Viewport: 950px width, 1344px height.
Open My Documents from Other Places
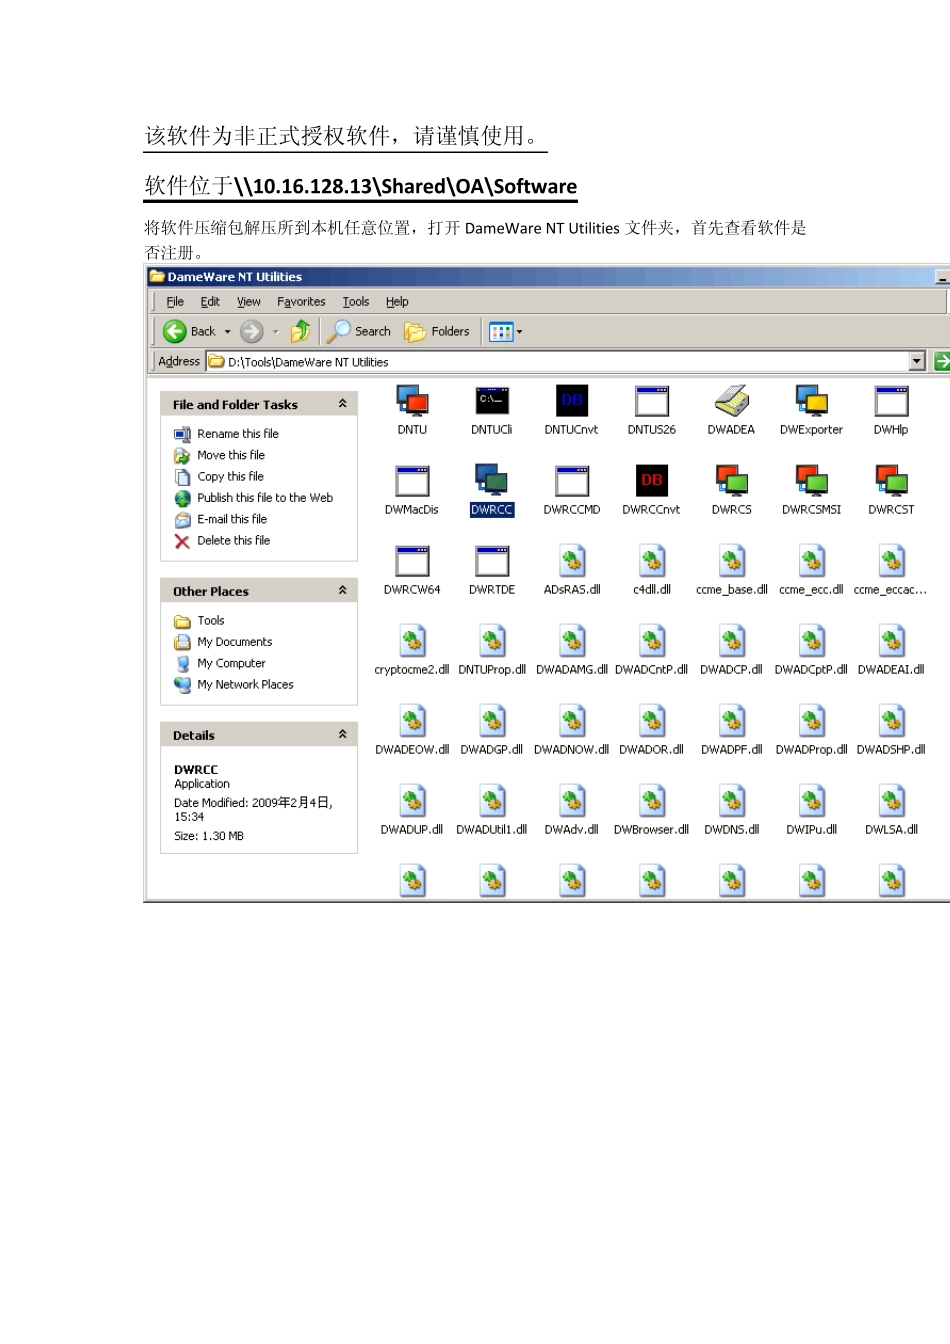(235, 642)
